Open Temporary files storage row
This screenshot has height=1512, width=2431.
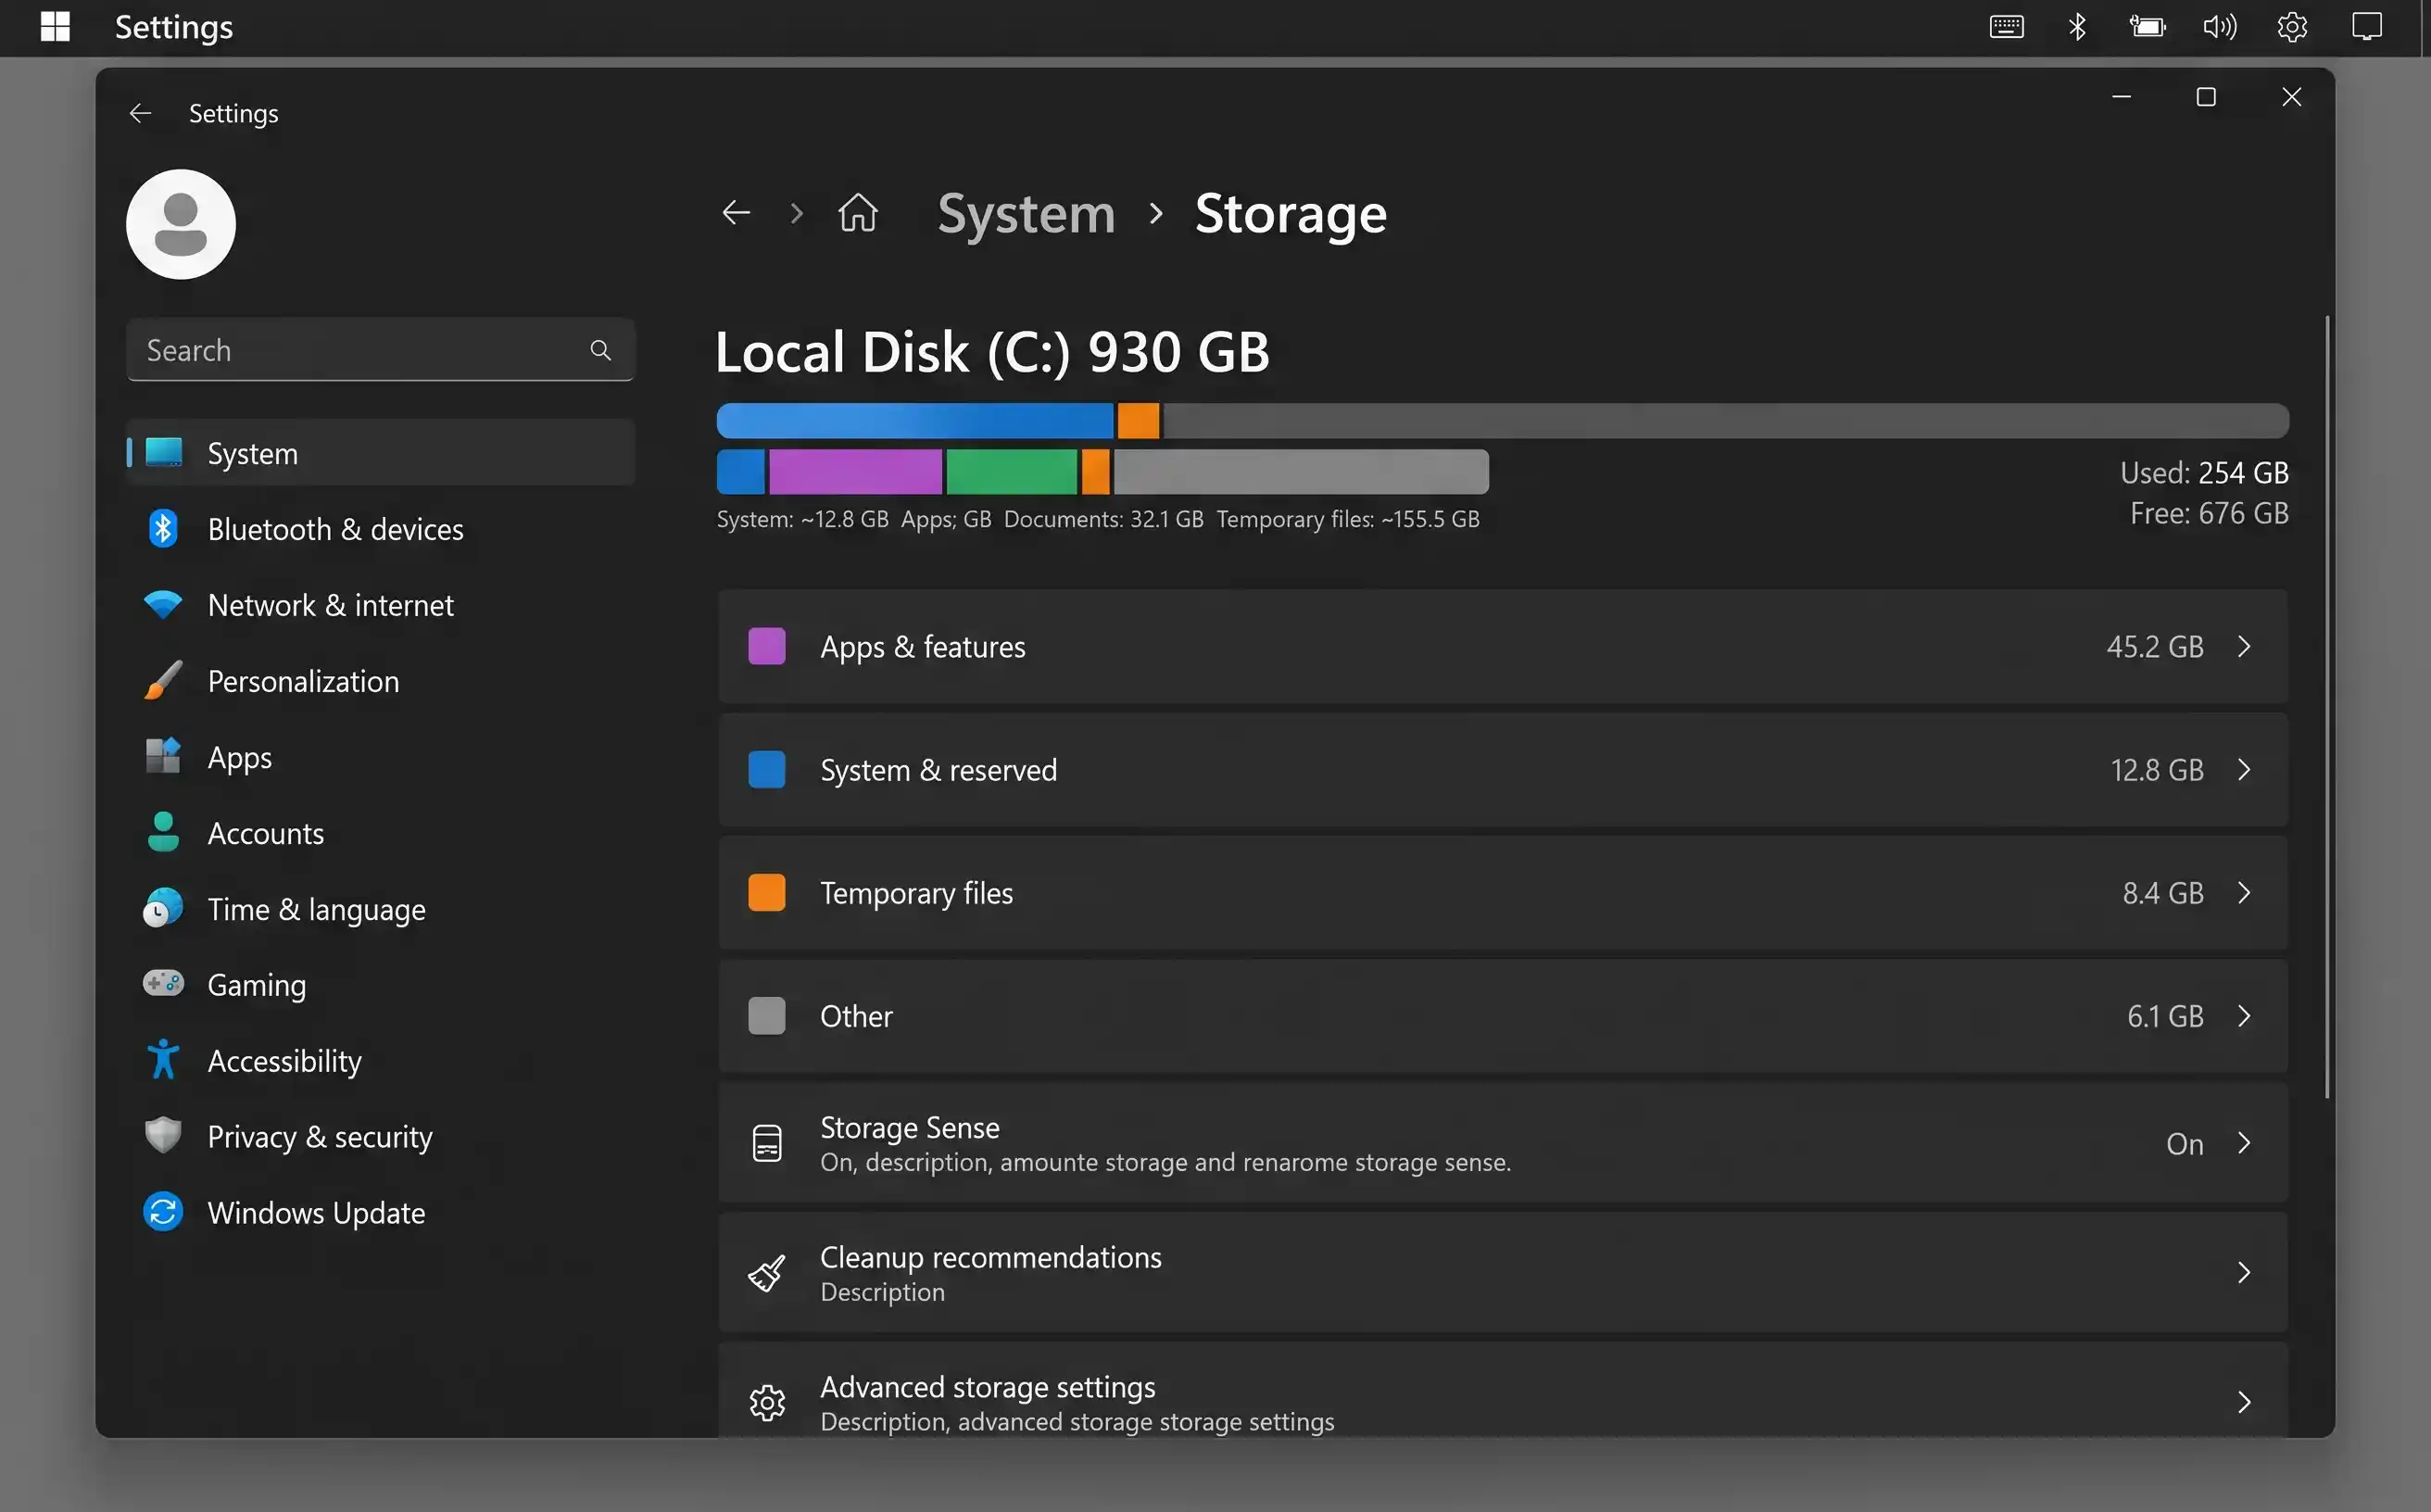[1503, 893]
